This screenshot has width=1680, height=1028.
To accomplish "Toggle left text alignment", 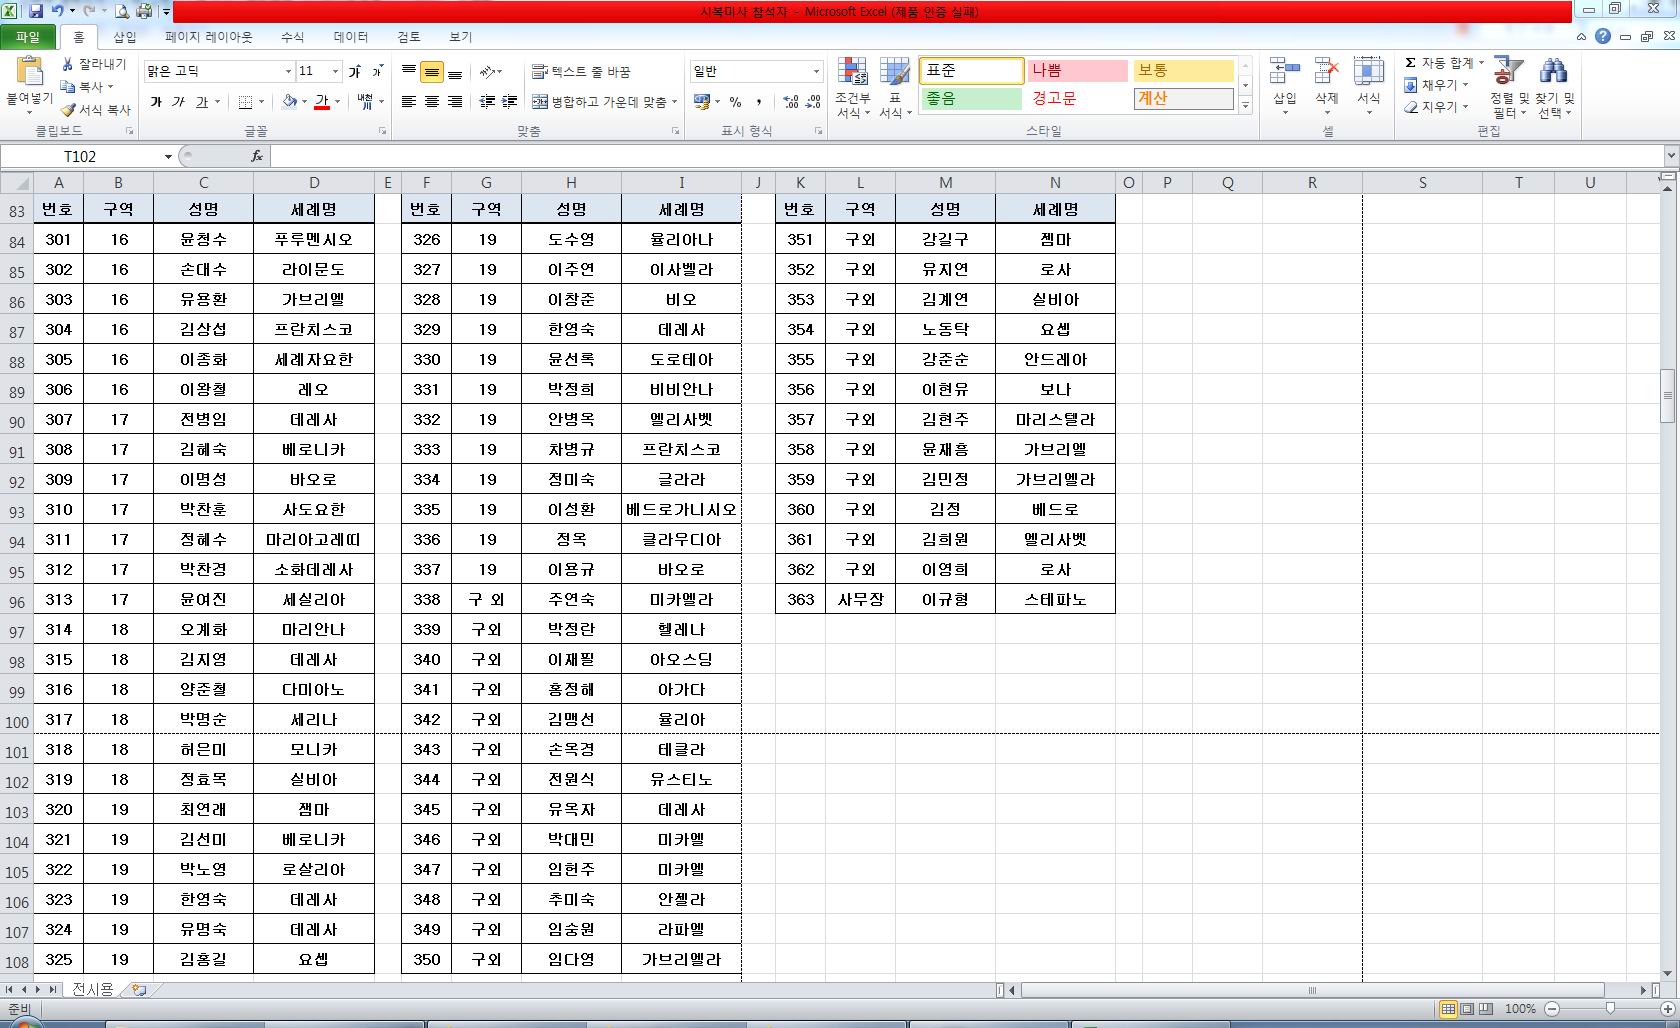I will click(x=409, y=102).
